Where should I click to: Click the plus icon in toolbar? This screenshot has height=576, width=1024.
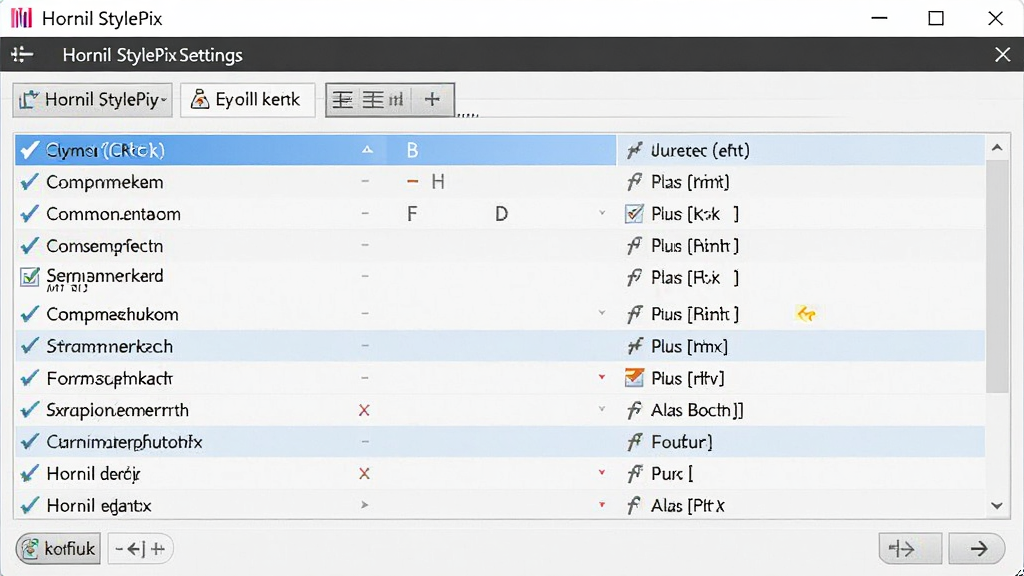tap(432, 100)
